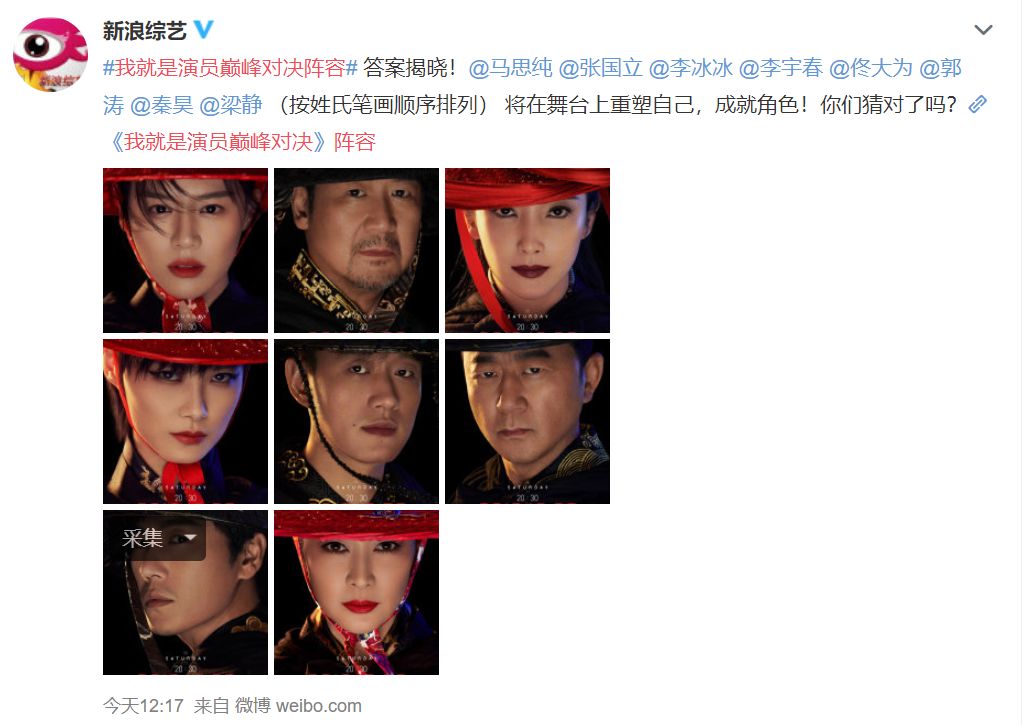The image size is (1022, 726).
Task: Expand the post options chevron
Action: [983, 30]
